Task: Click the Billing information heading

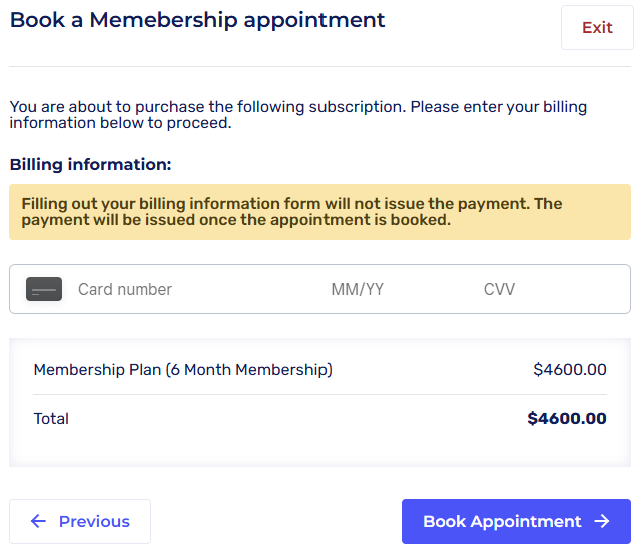Action: (x=91, y=164)
